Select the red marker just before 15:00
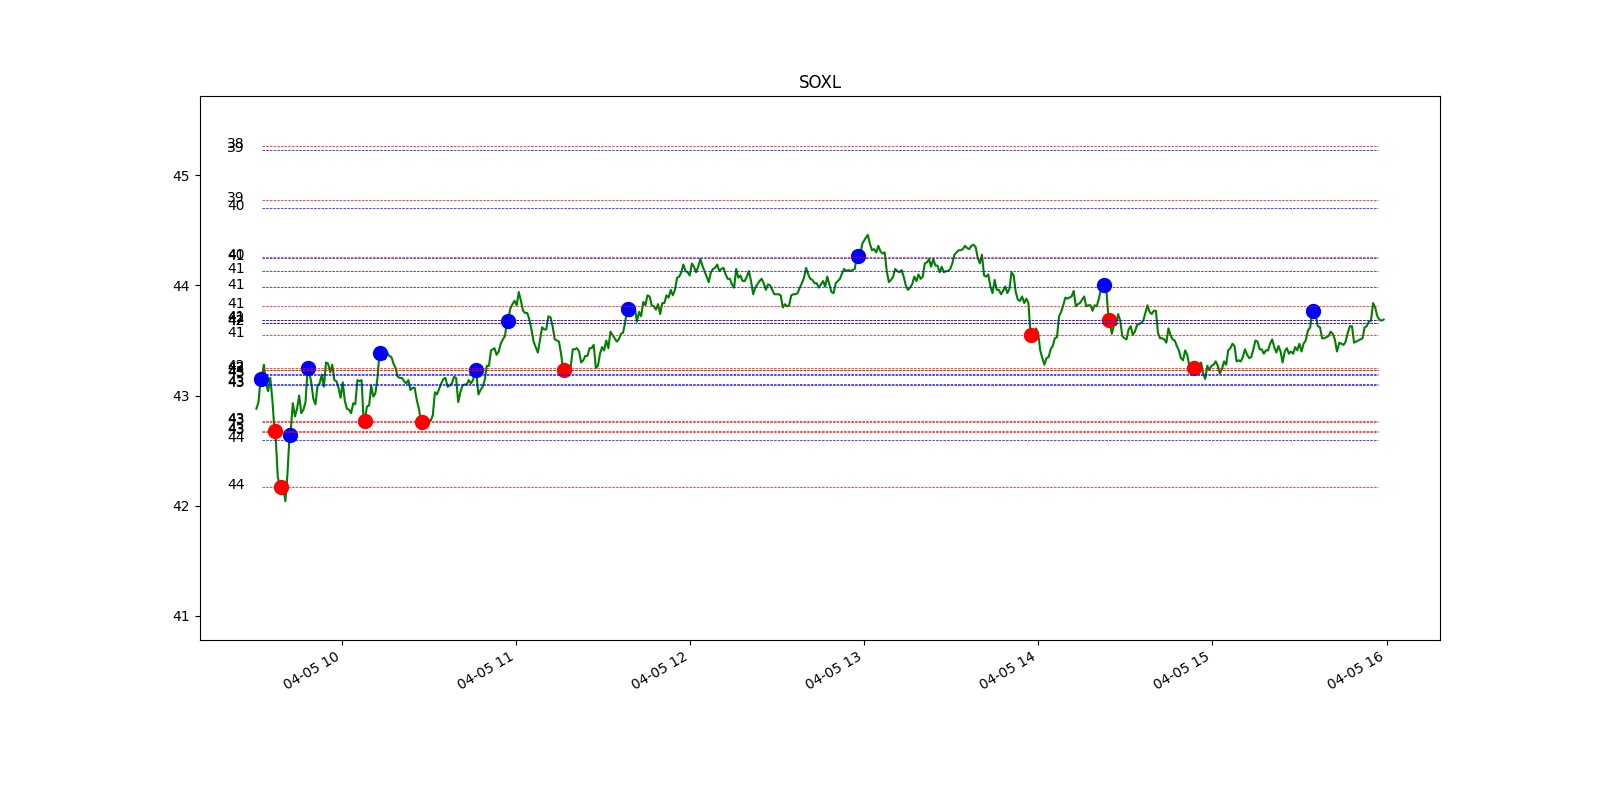Image resolution: width=1600 pixels, height=800 pixels. tap(1194, 368)
